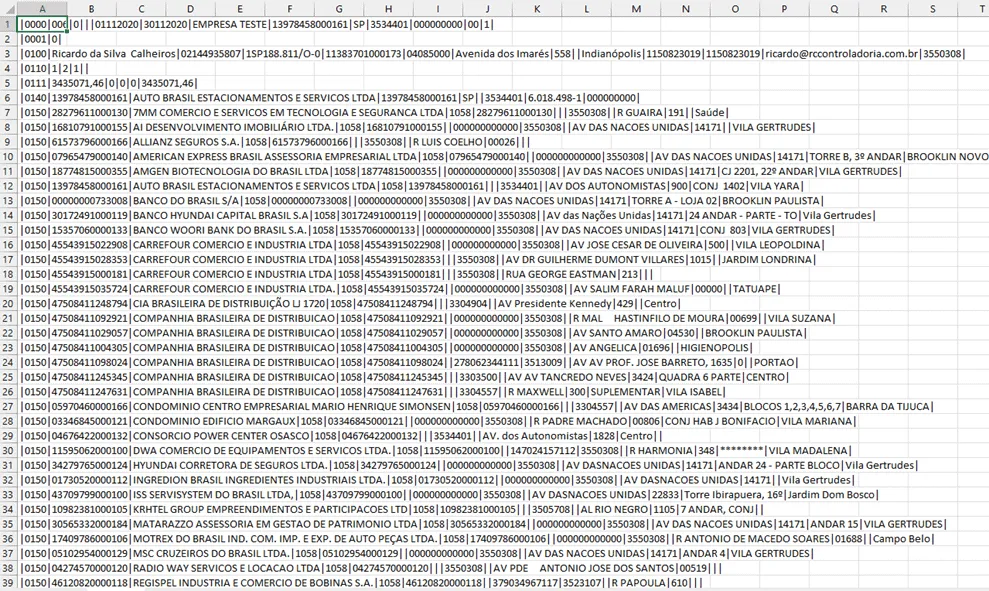Select row 10 header
The width and height of the screenshot is (989, 591).
(x=8, y=156)
